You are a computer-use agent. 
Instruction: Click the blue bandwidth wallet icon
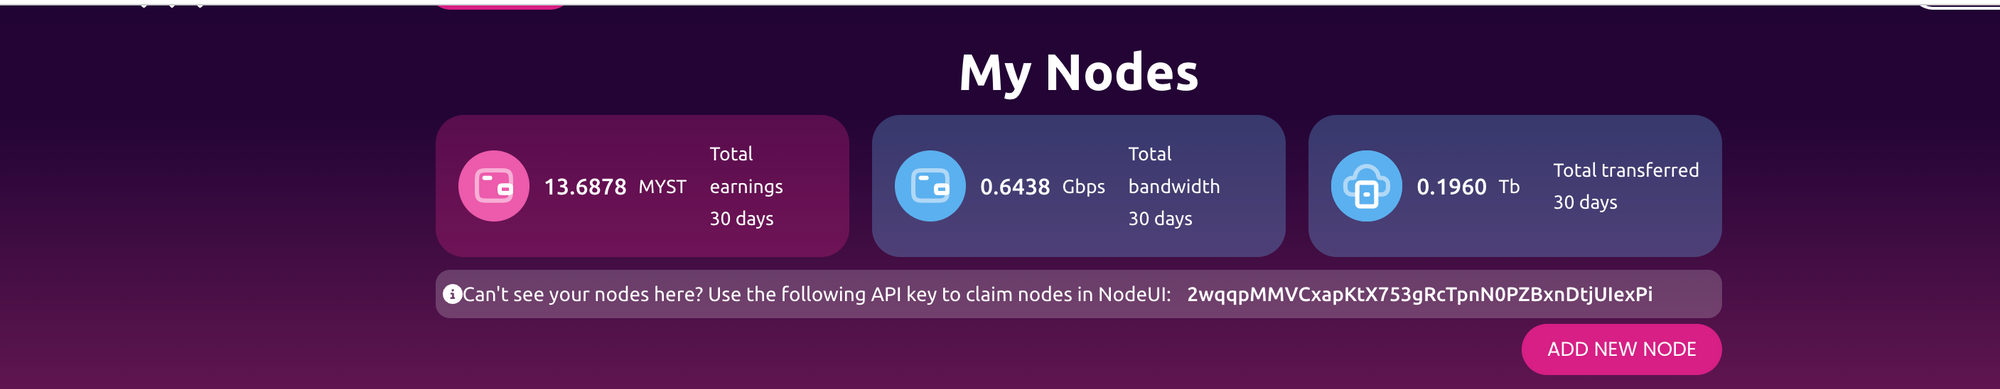tap(930, 186)
